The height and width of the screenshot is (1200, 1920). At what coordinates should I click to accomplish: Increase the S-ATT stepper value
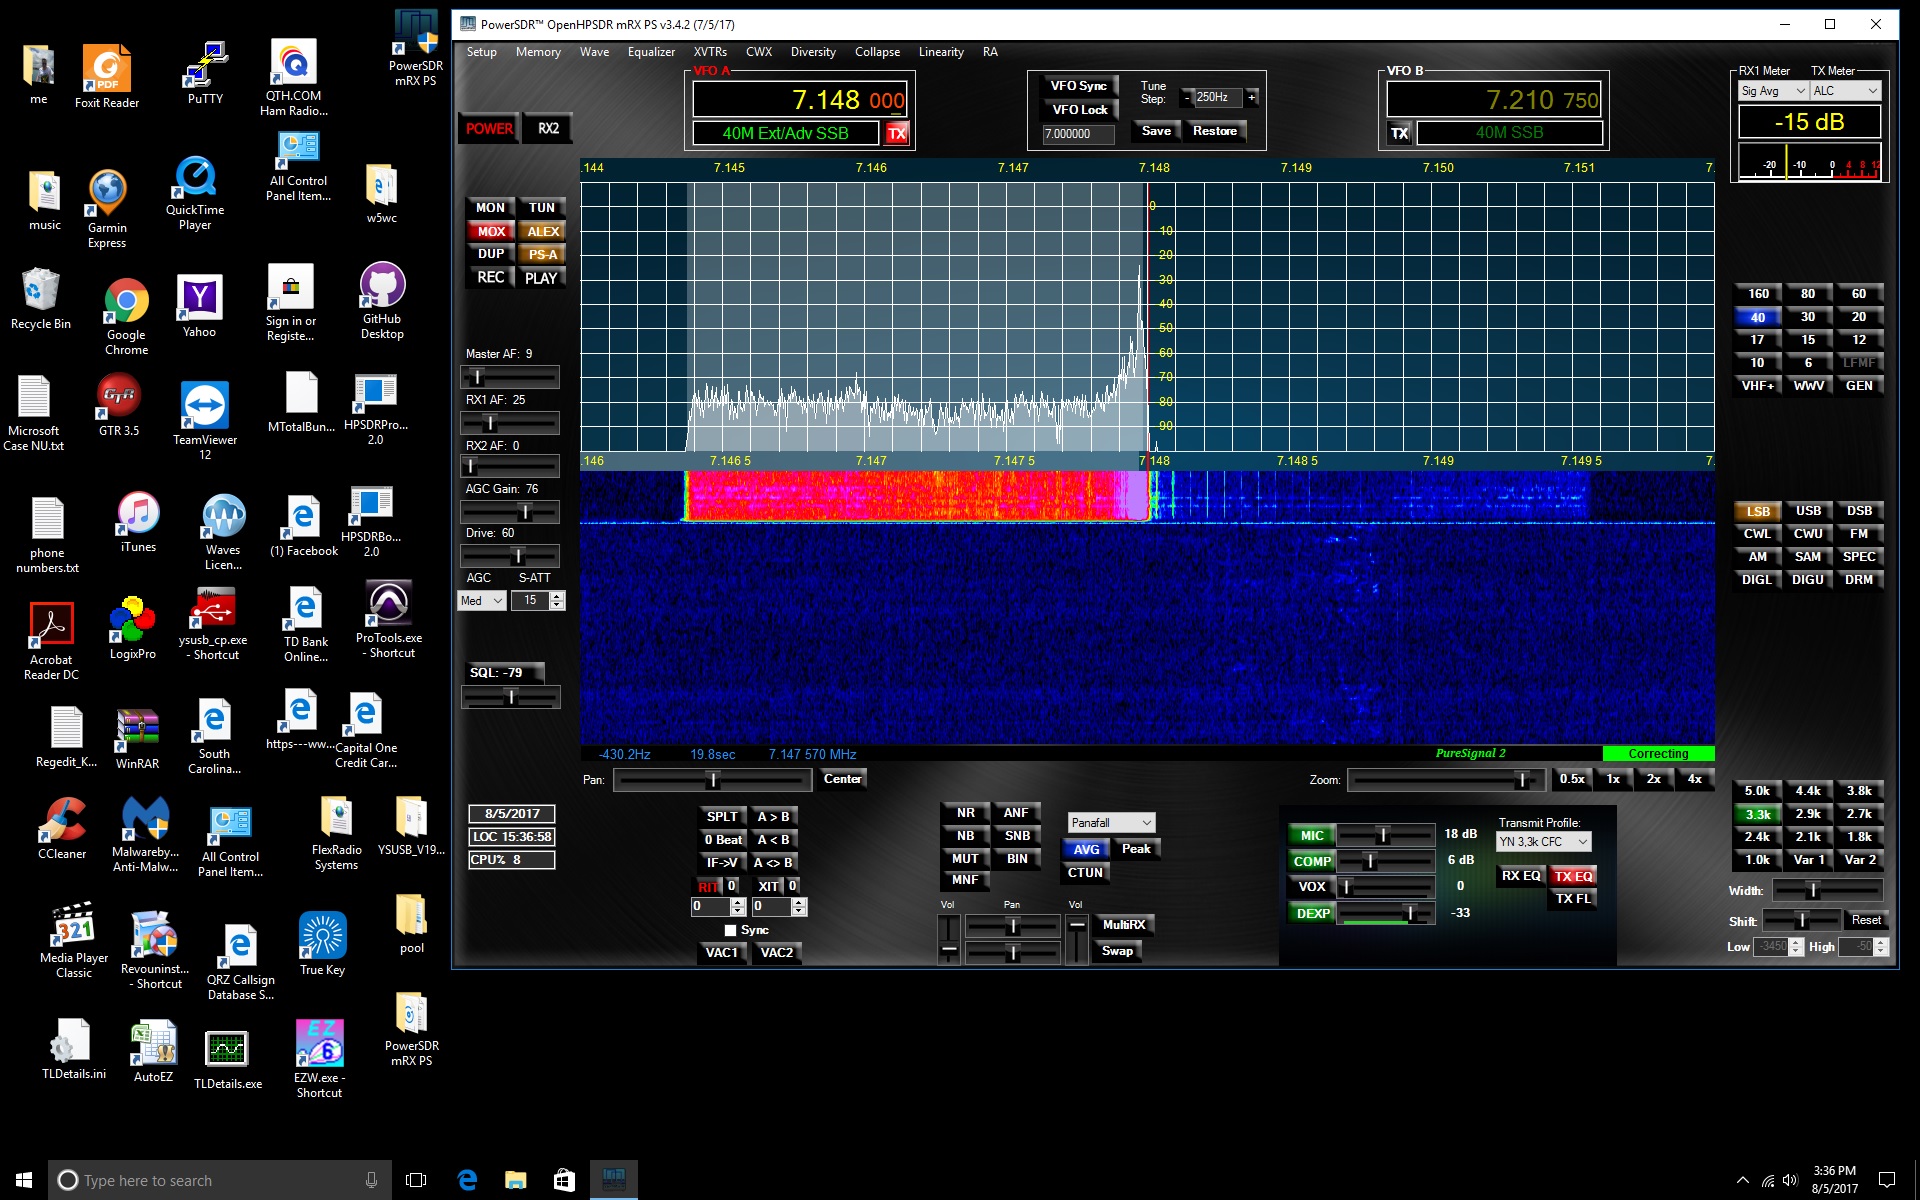click(x=557, y=596)
